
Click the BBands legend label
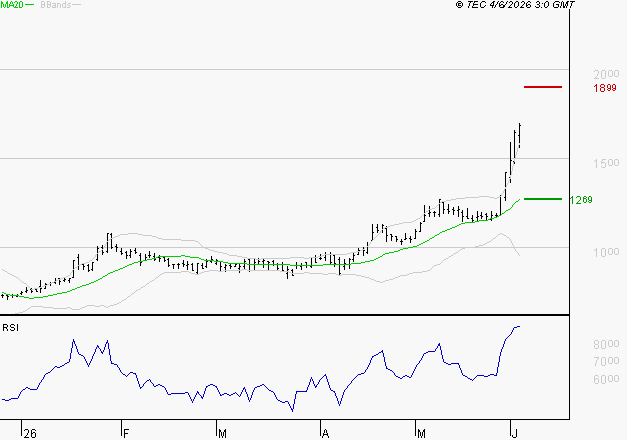pos(56,5)
